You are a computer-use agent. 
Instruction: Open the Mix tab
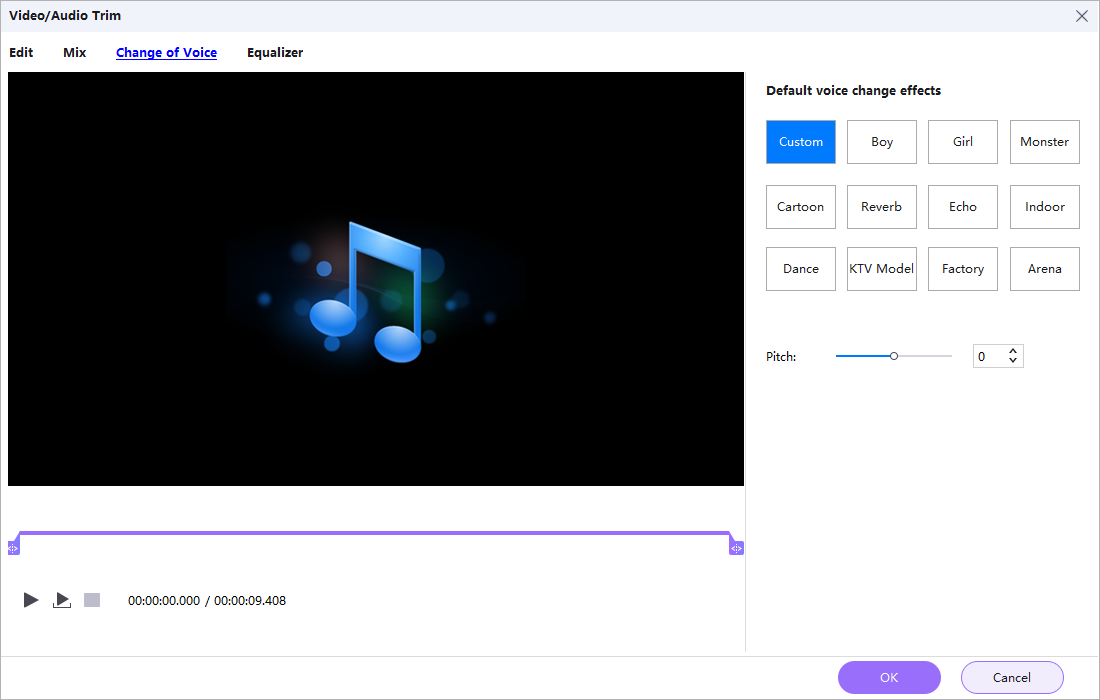tap(74, 53)
